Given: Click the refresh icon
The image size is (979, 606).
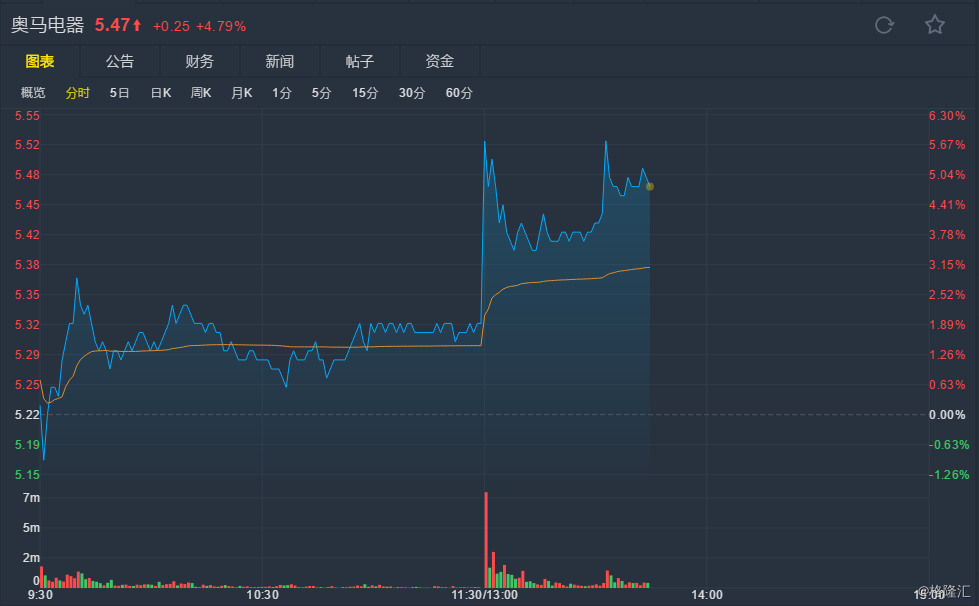Looking at the screenshot, I should [x=884, y=25].
